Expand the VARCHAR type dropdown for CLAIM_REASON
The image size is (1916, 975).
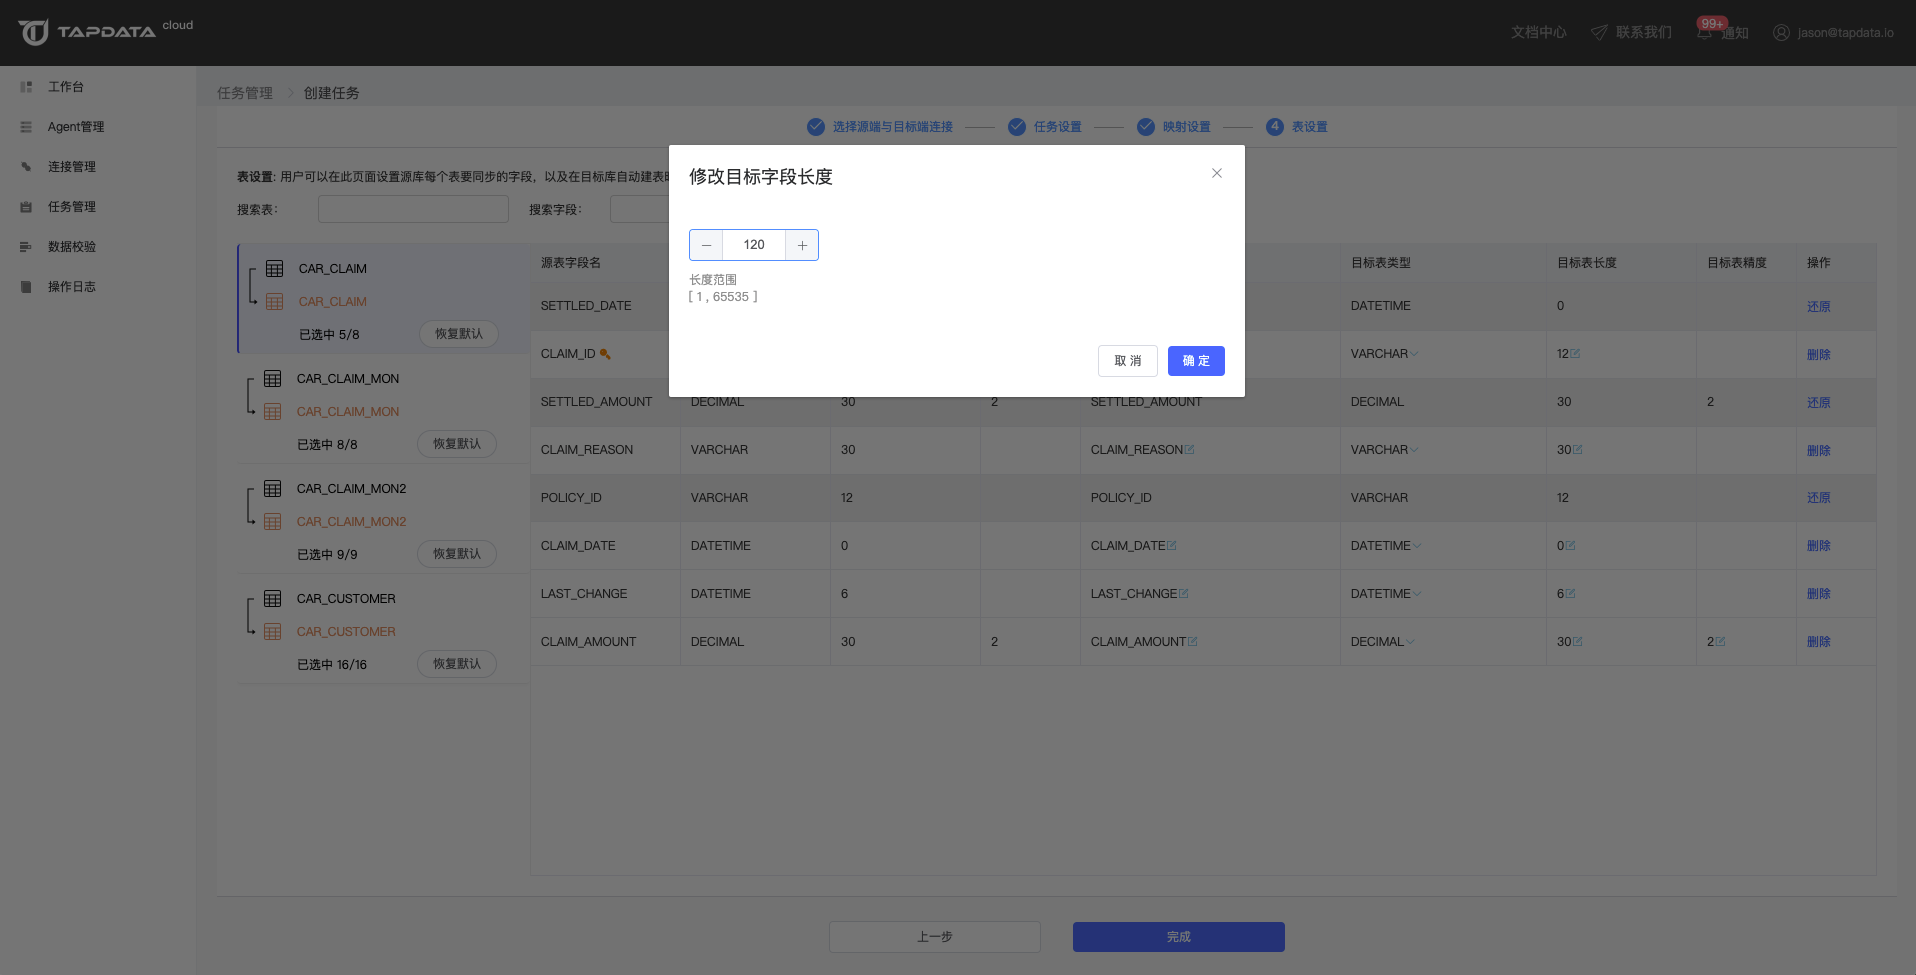tap(1414, 450)
